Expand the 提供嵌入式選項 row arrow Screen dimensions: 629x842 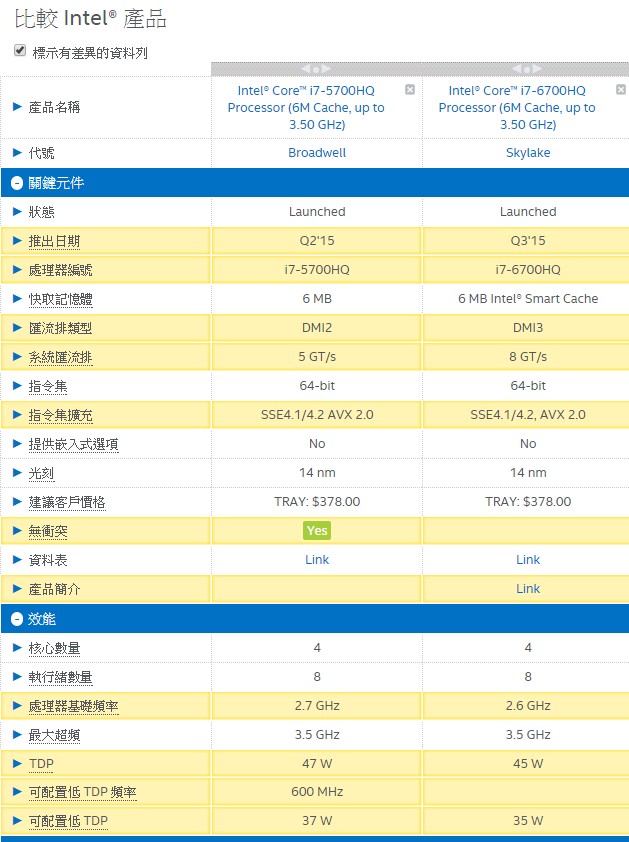[17, 444]
